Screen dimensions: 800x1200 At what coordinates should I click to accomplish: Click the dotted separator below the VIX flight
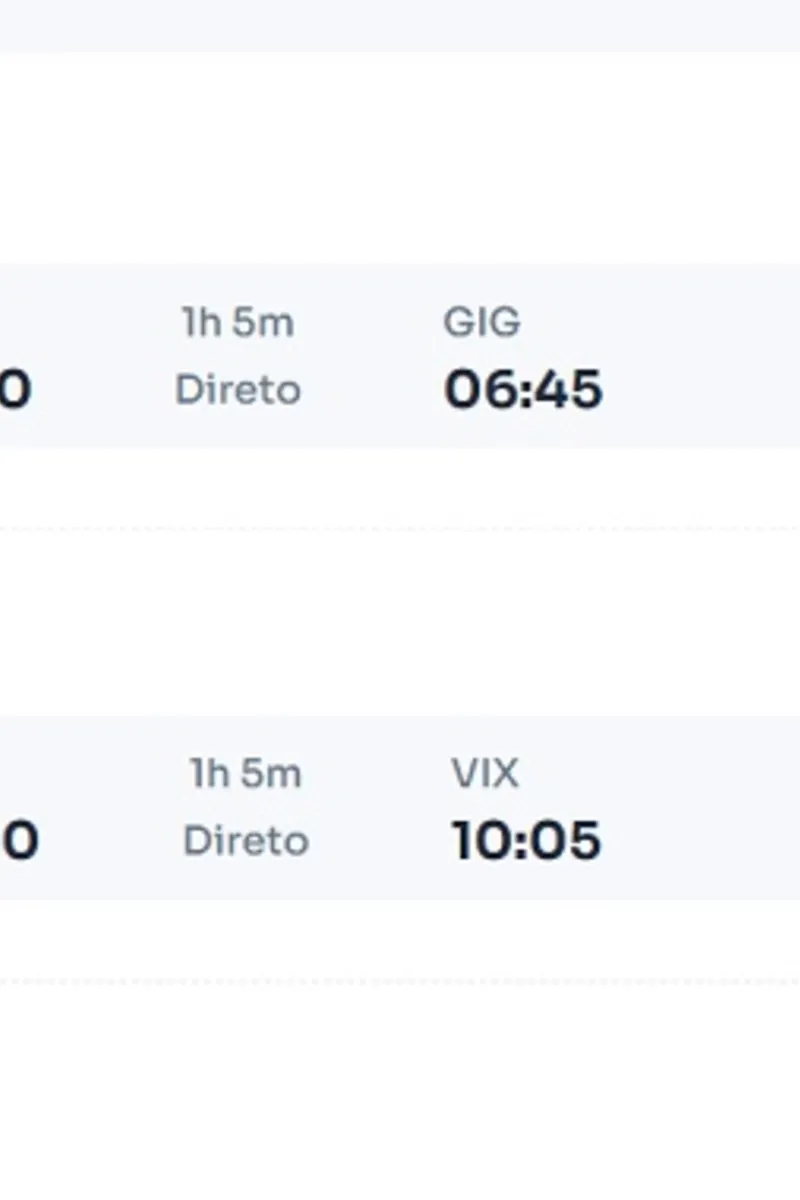tap(400, 981)
